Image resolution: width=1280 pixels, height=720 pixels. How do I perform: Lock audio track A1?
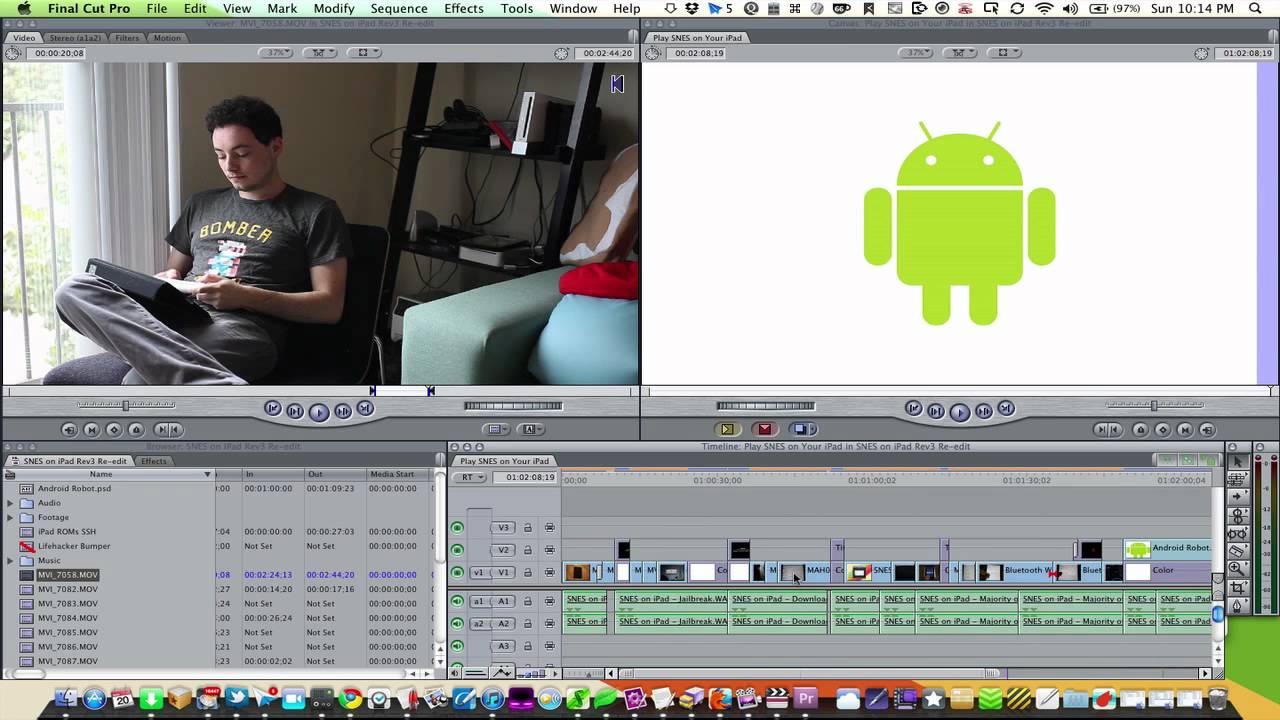click(528, 601)
